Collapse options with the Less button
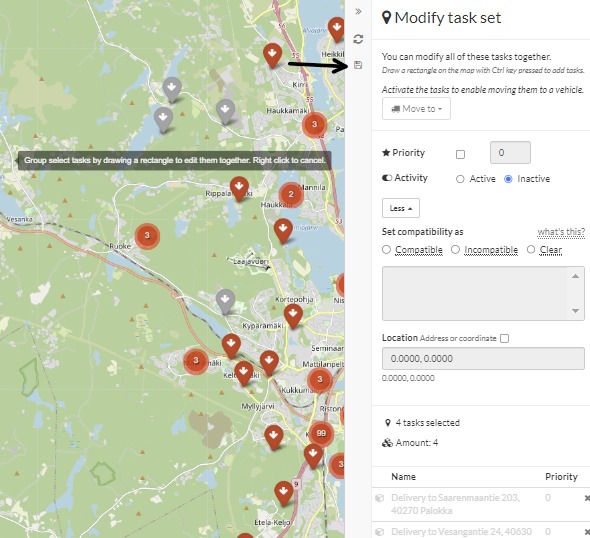 pyautogui.click(x=401, y=208)
